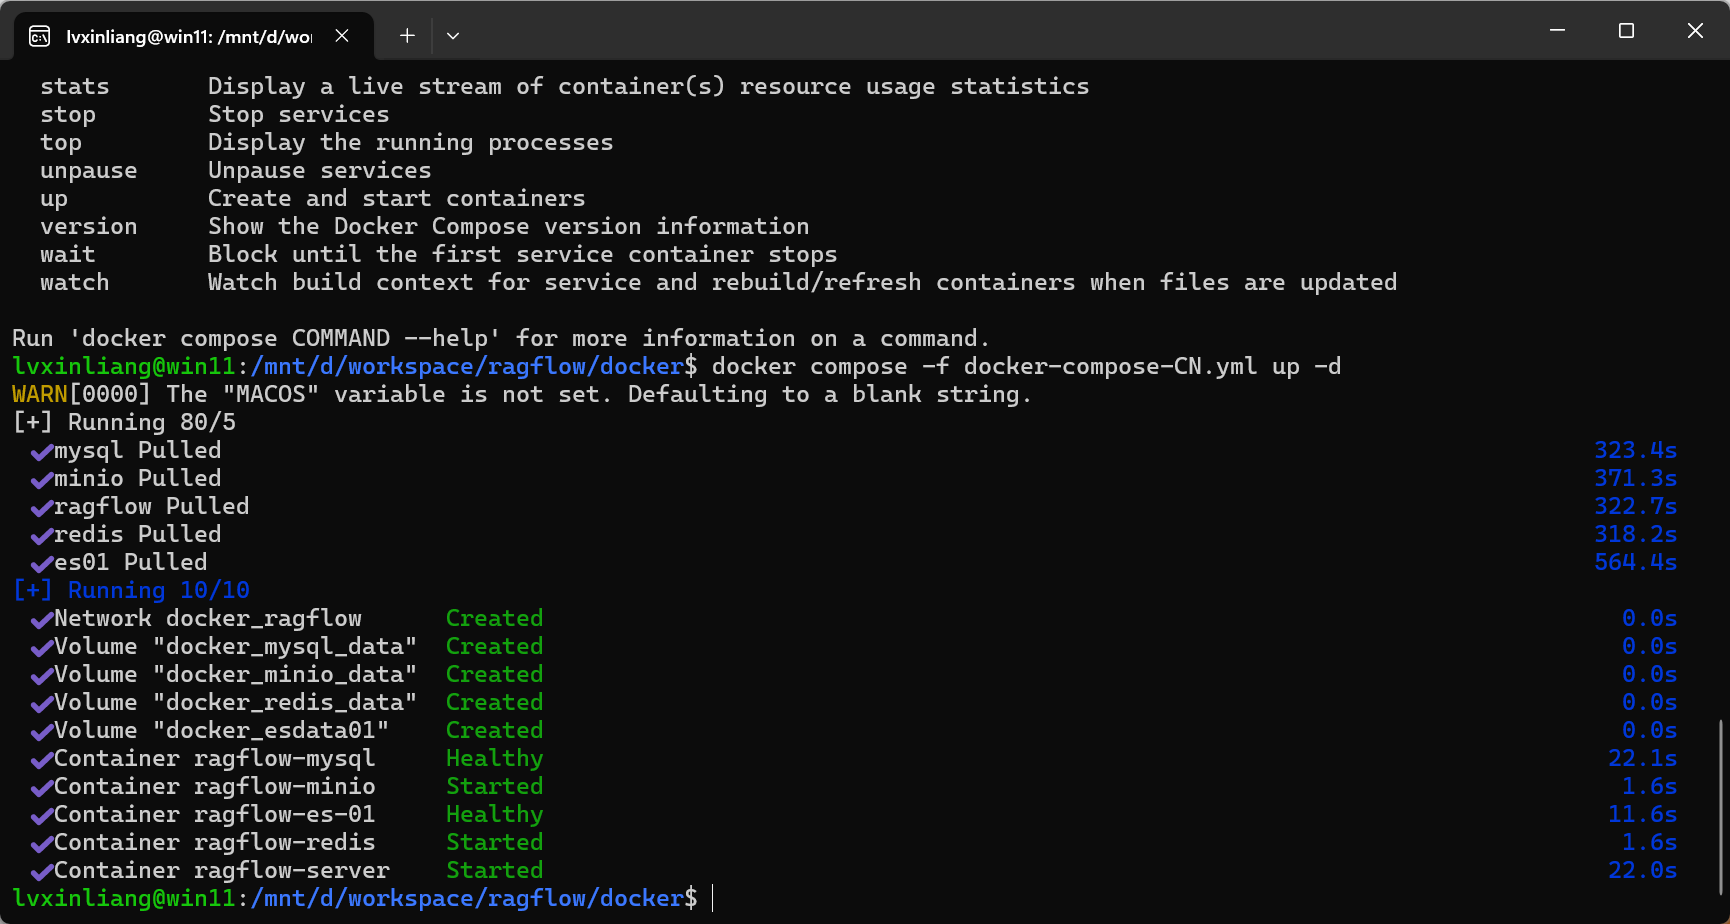
Task: Close the lvxinliang@win11 terminal tab
Action: (x=342, y=36)
